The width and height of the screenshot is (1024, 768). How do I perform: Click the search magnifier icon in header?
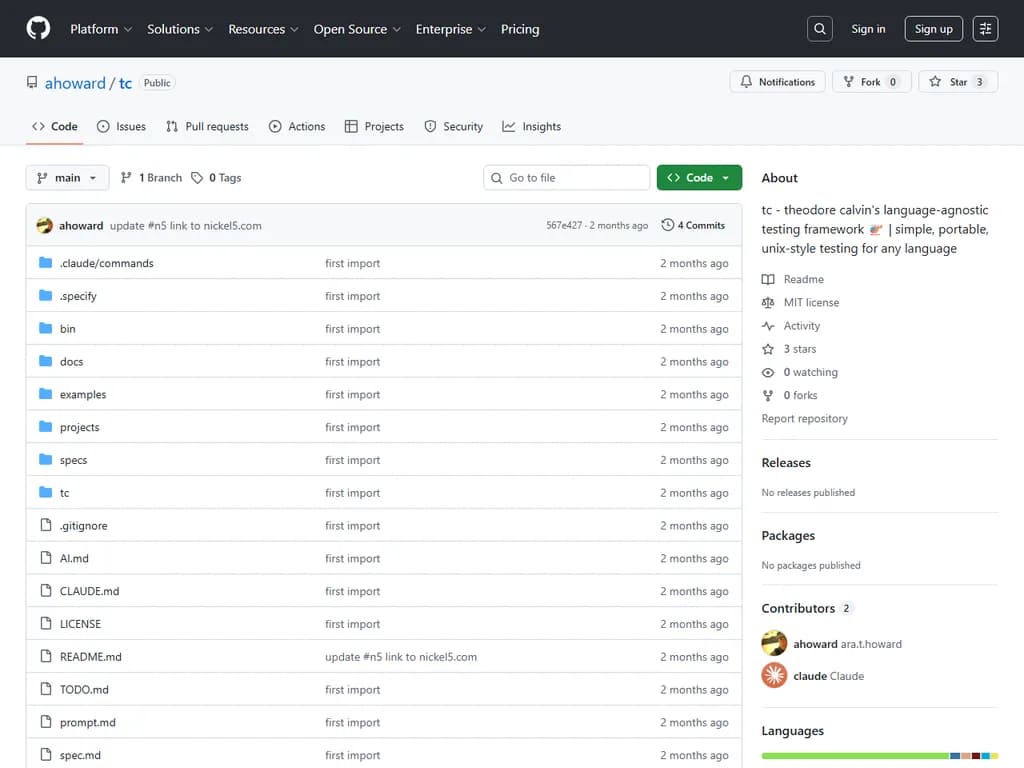click(x=820, y=29)
